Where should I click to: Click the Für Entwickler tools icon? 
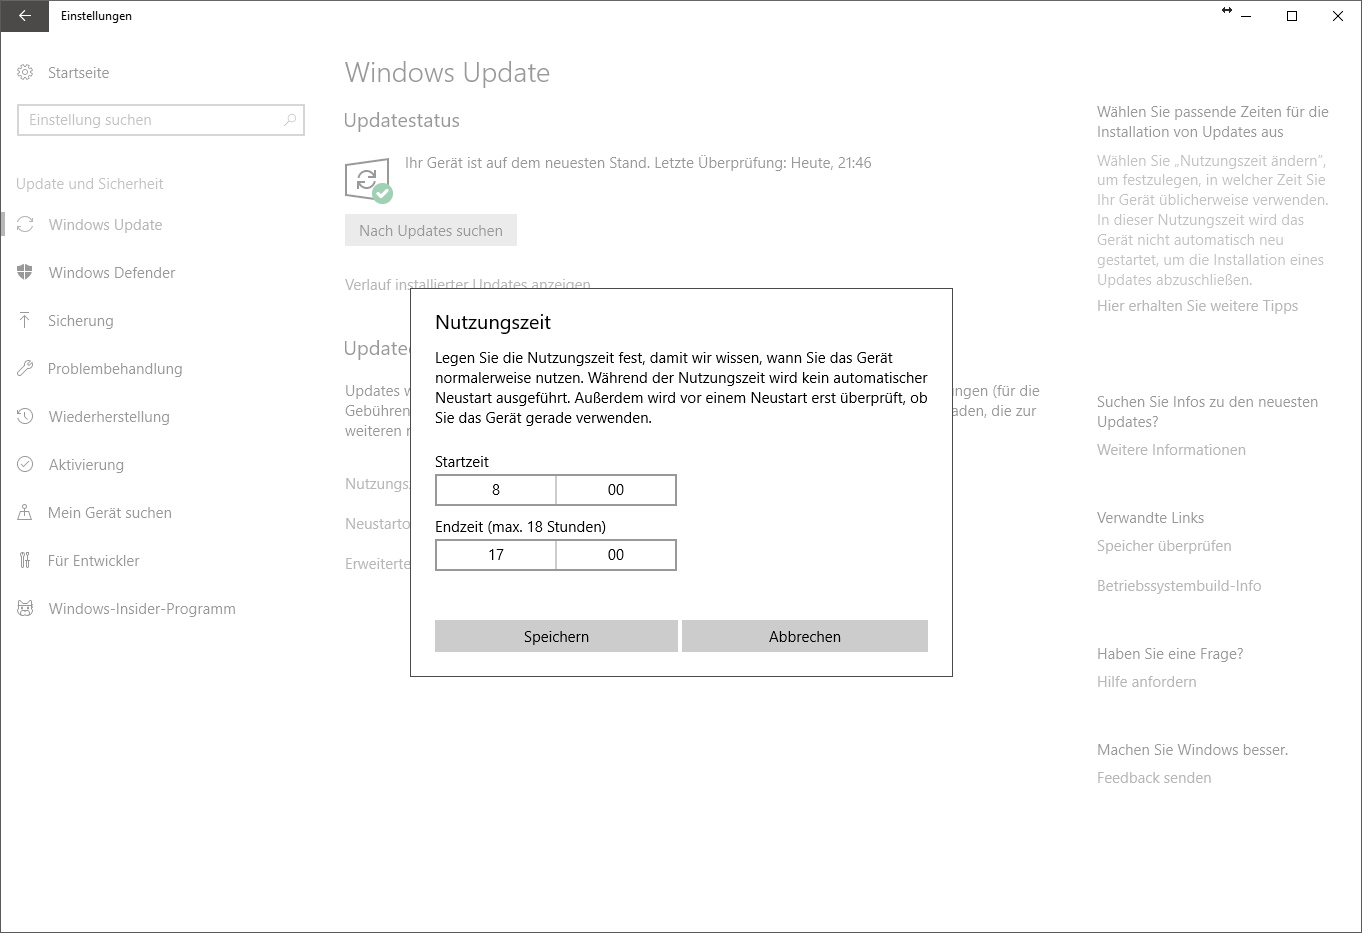25,560
